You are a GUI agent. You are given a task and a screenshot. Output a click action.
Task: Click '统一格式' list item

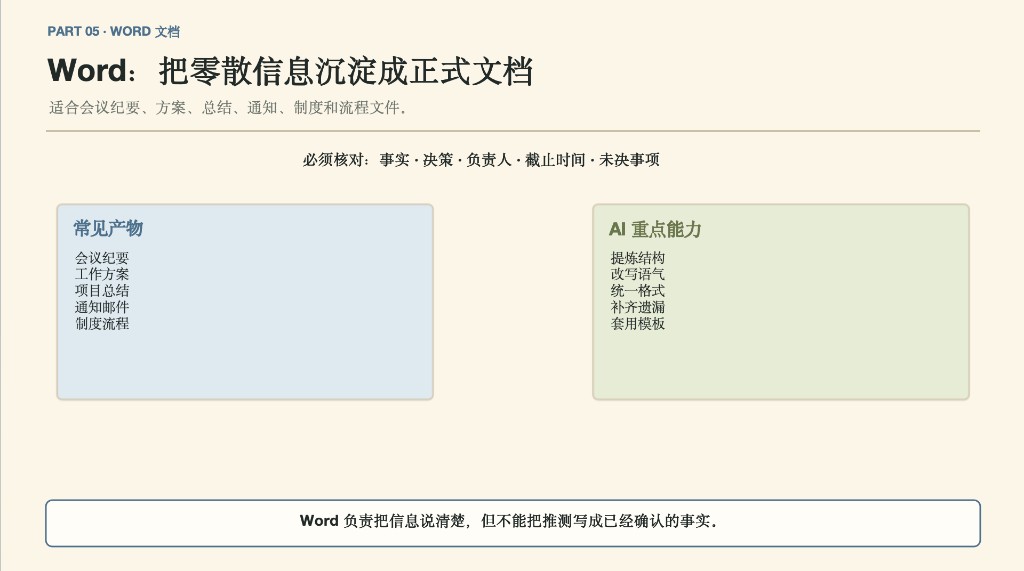coord(637,291)
